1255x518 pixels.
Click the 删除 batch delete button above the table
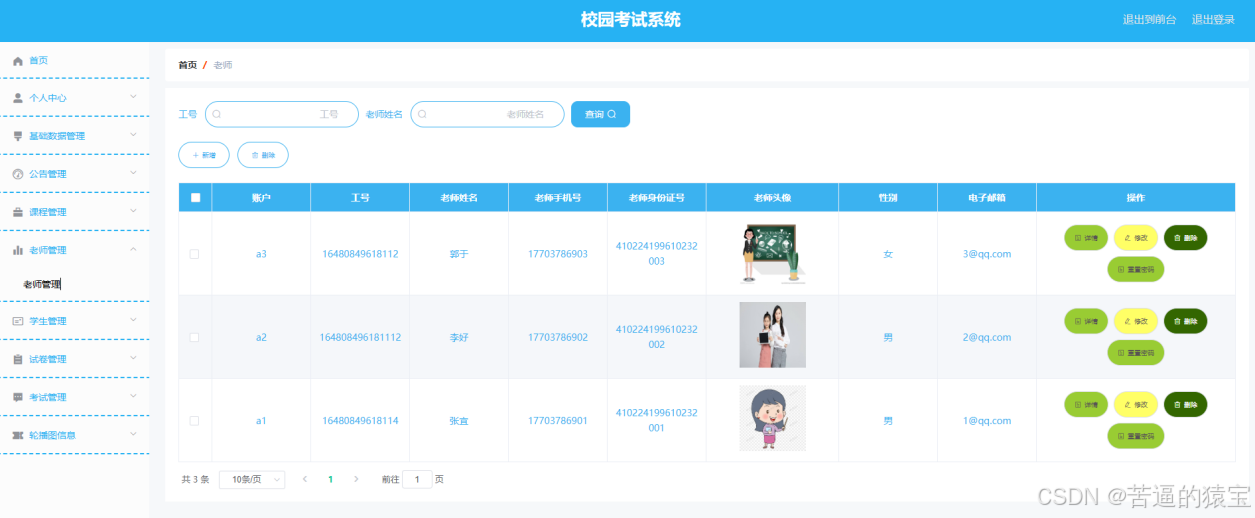click(263, 155)
